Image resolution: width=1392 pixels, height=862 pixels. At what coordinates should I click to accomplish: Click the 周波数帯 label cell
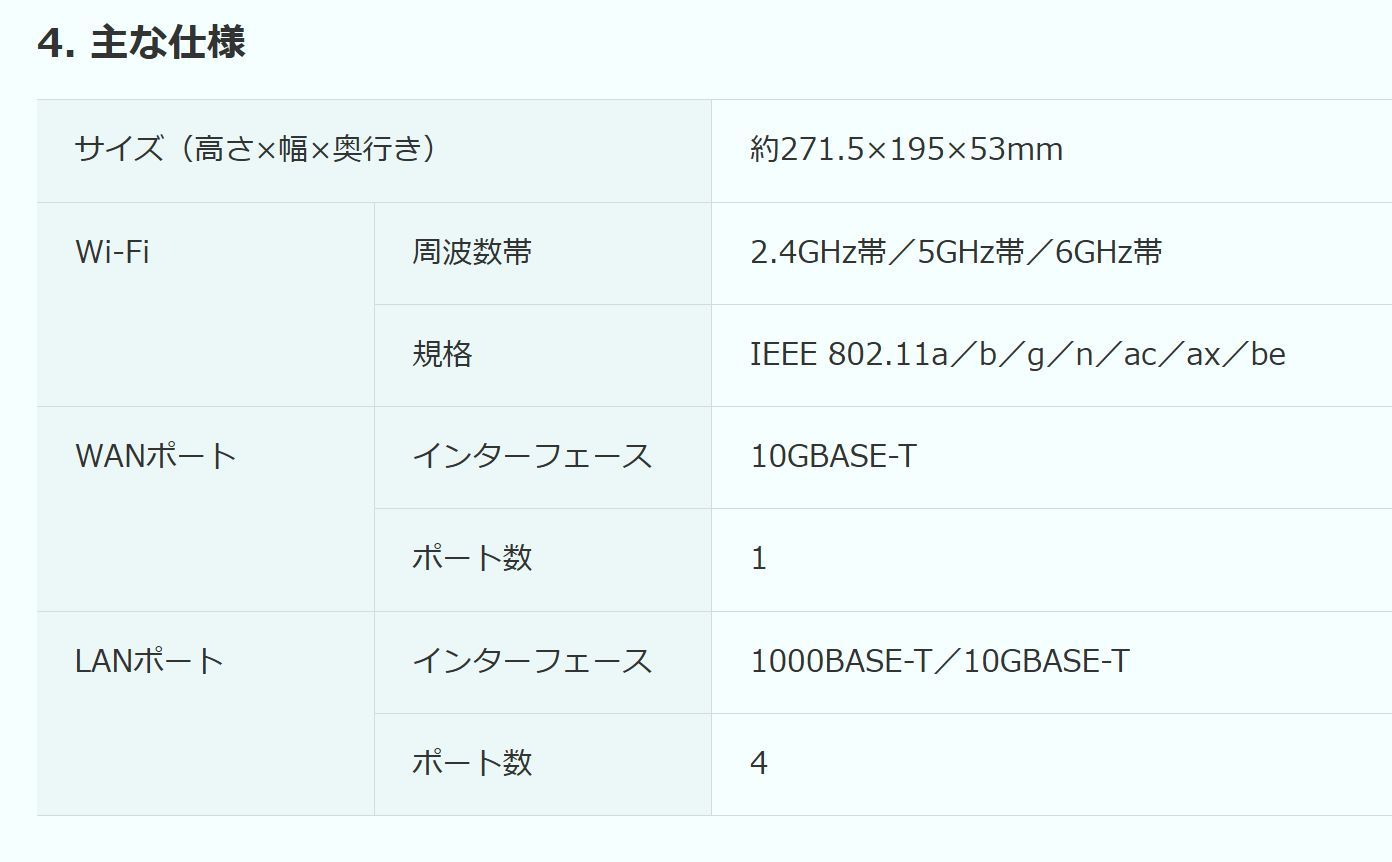(472, 252)
